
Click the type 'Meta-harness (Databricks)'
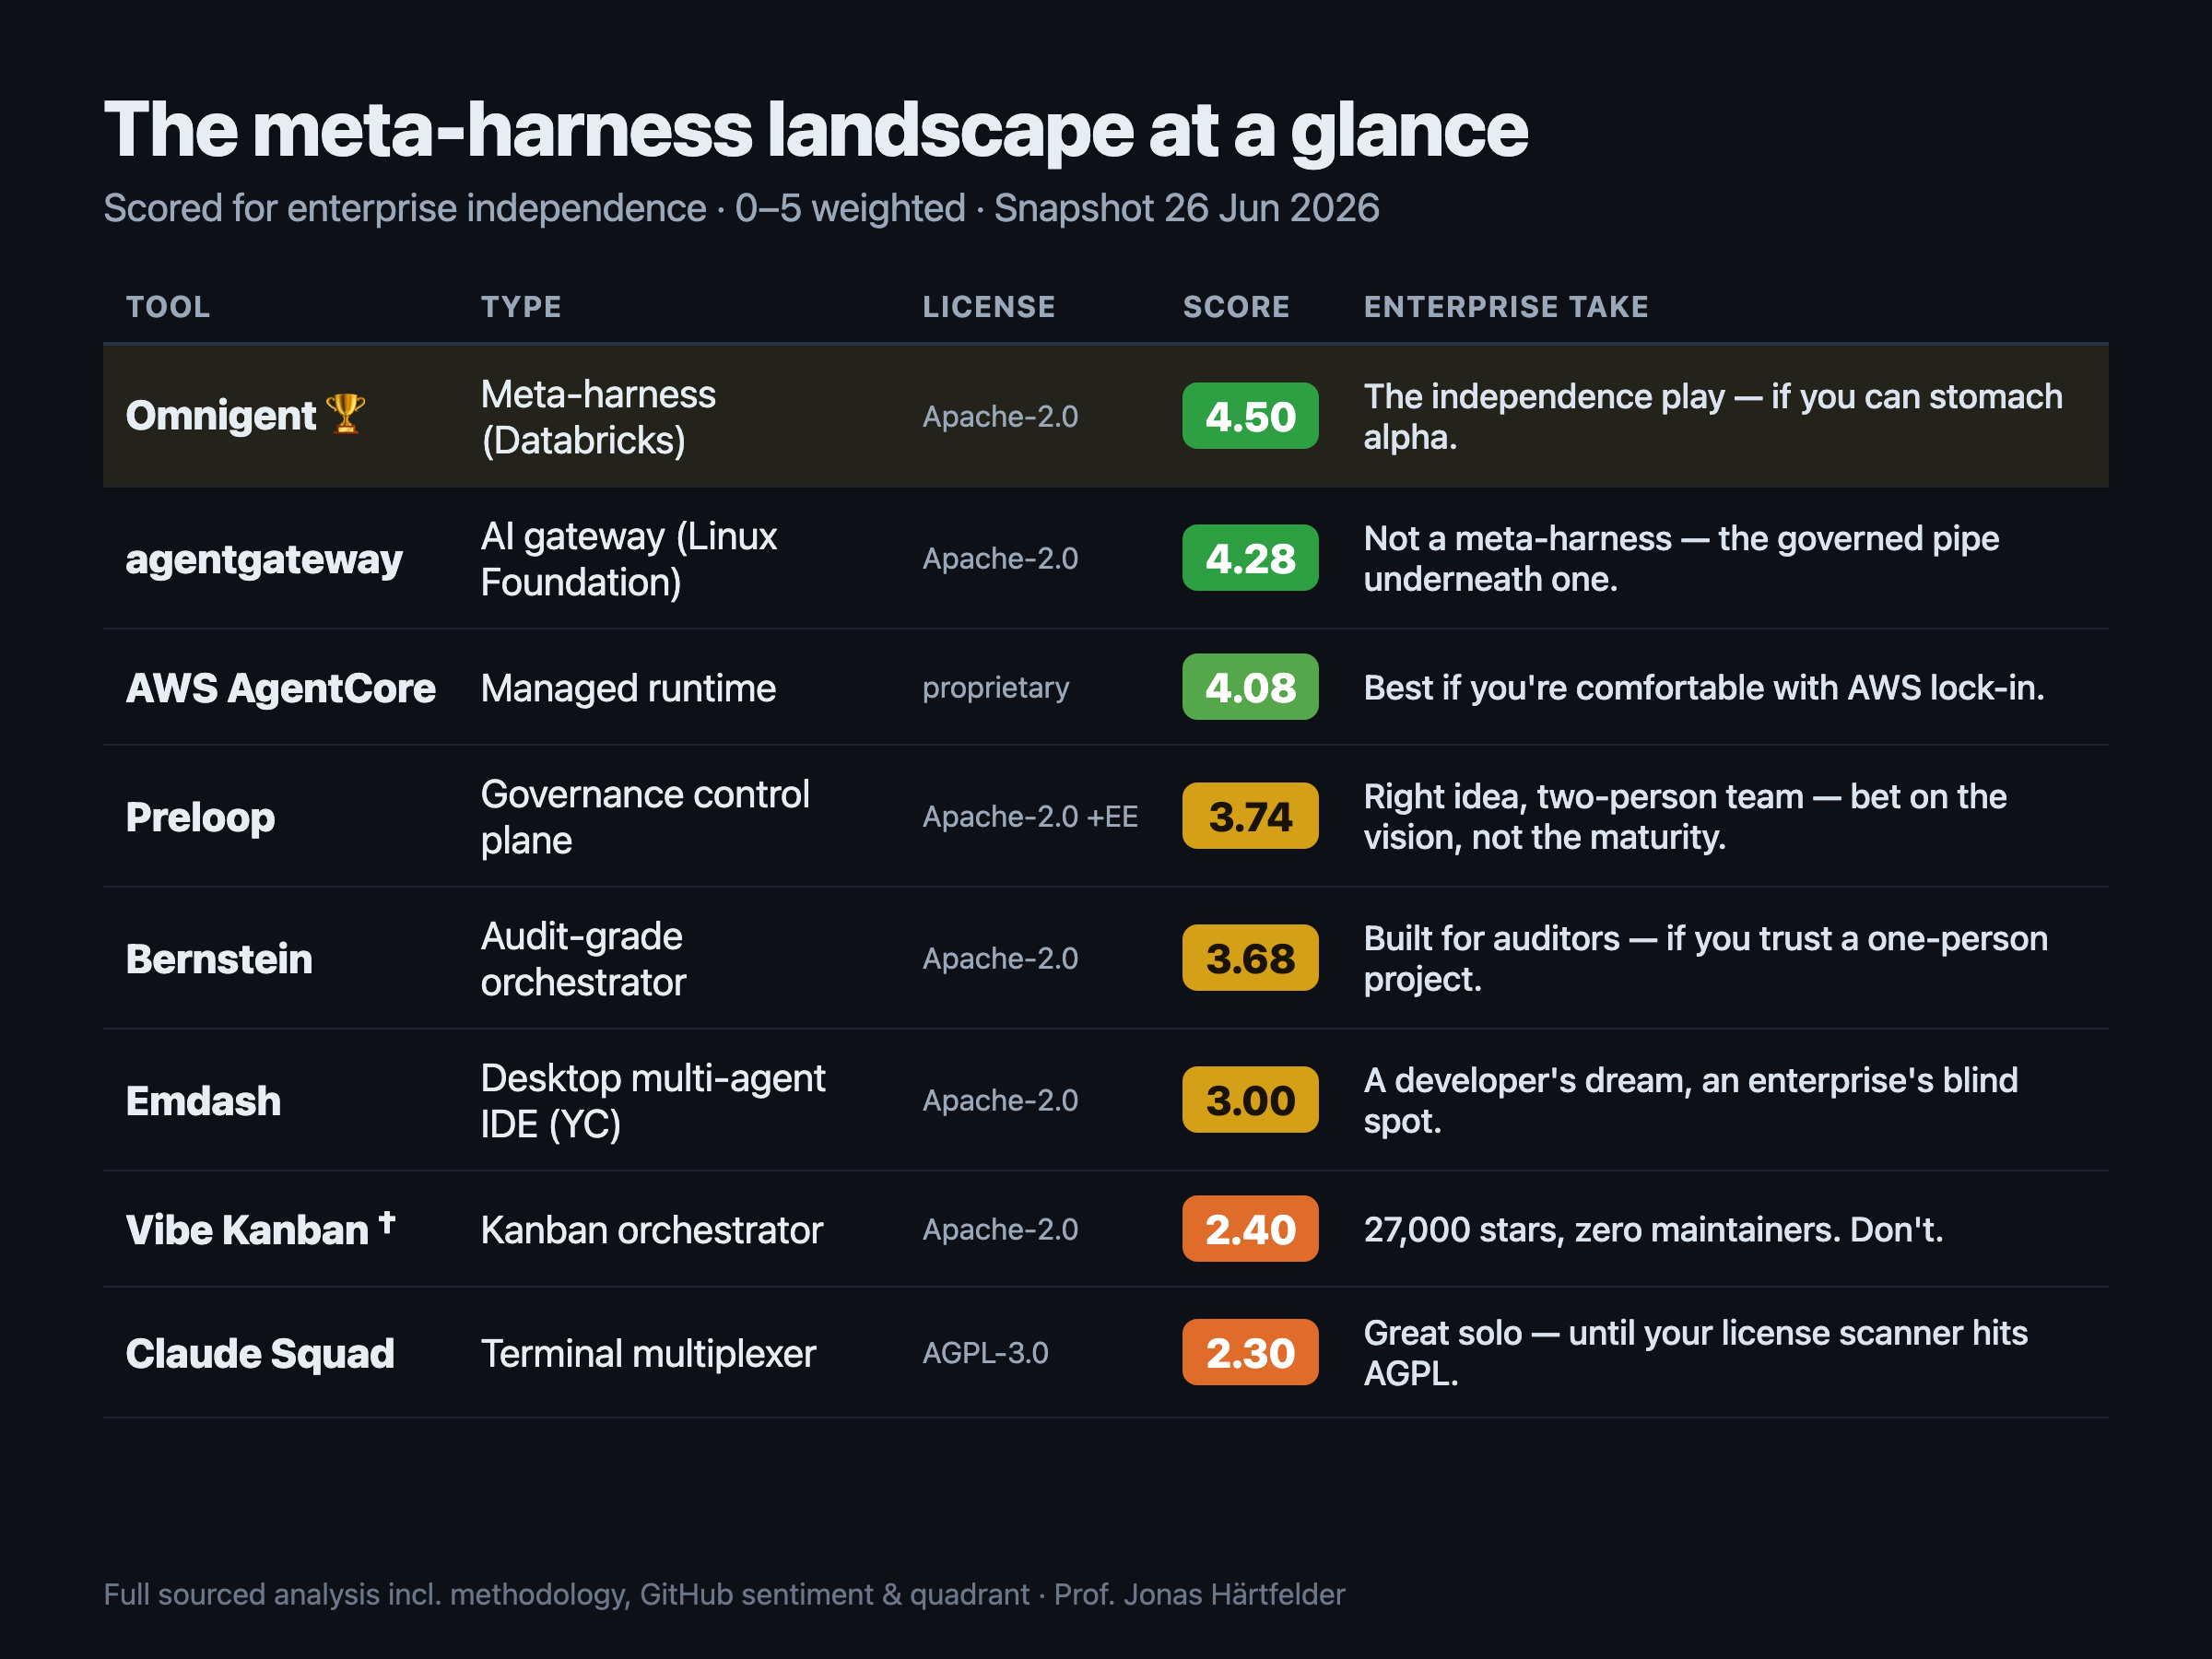598,417
